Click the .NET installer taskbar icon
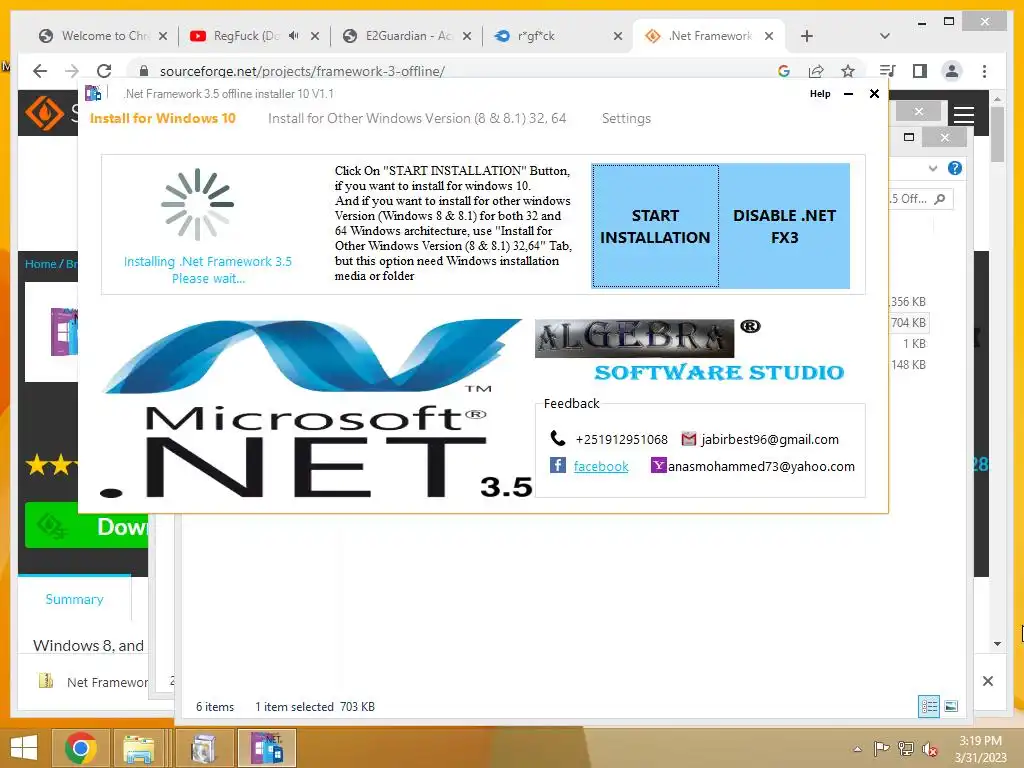Screen dimensions: 1024x768 pos(267,748)
